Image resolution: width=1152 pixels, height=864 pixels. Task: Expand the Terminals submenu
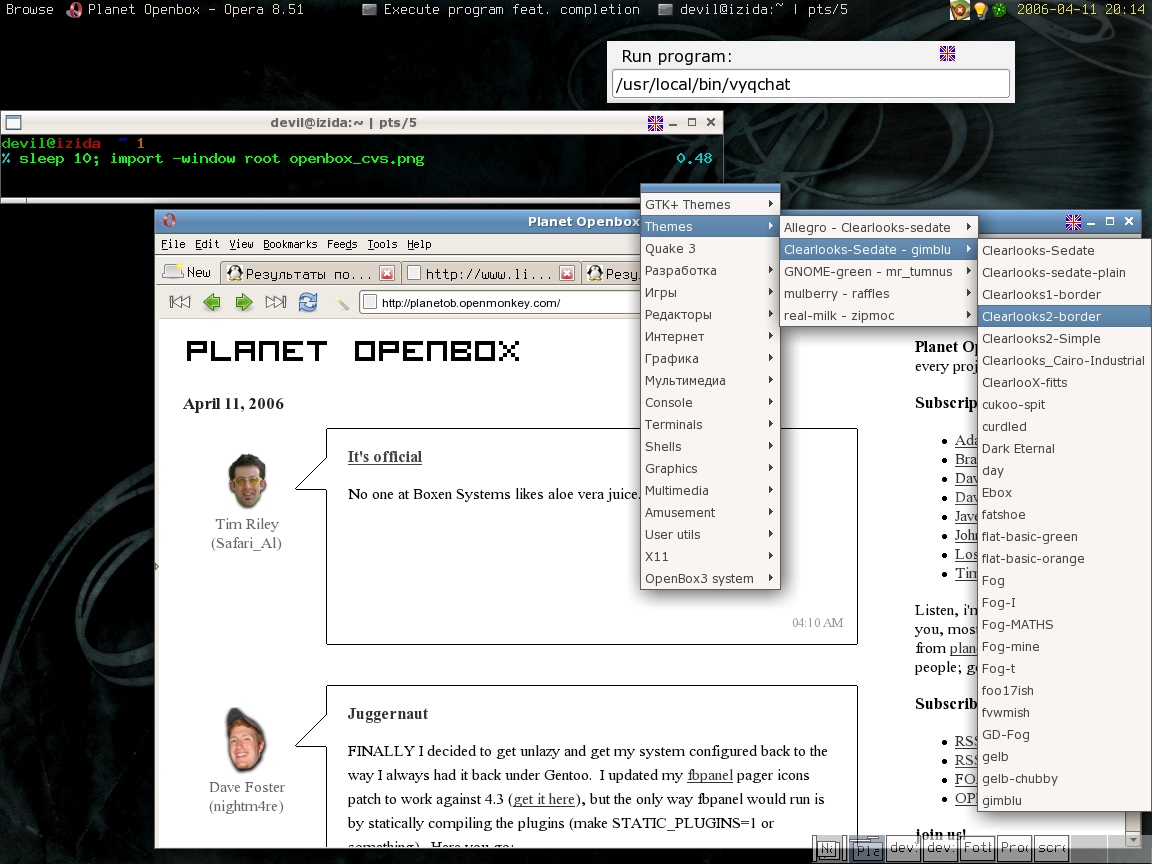[x=710, y=425]
